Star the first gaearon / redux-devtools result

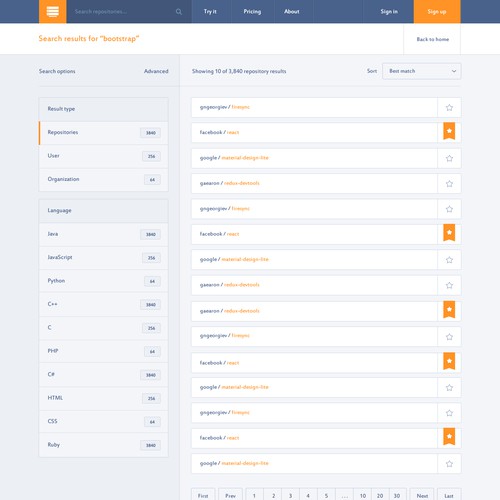pos(449,183)
